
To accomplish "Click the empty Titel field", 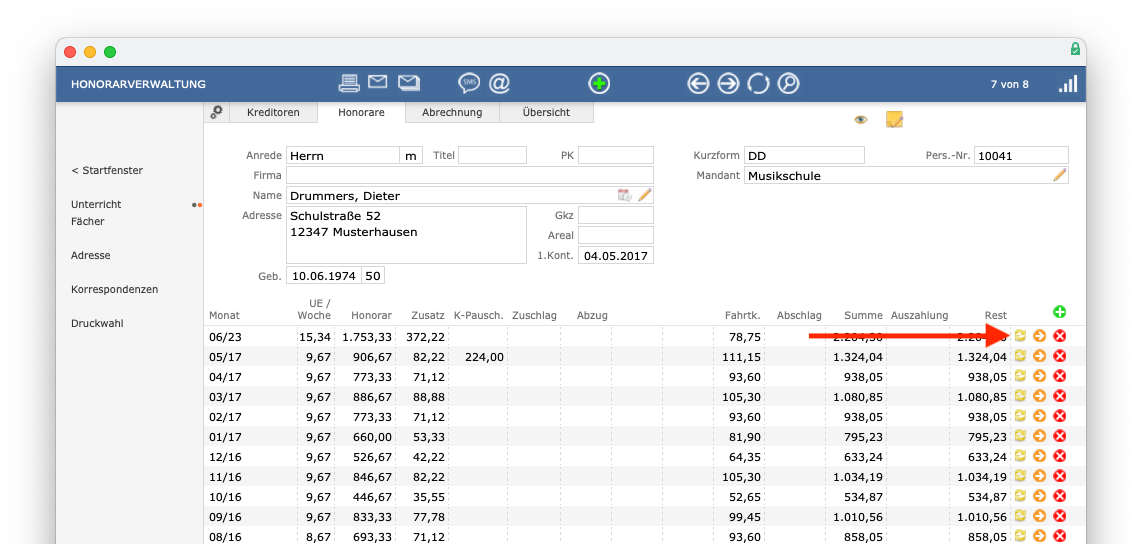I will coord(492,155).
